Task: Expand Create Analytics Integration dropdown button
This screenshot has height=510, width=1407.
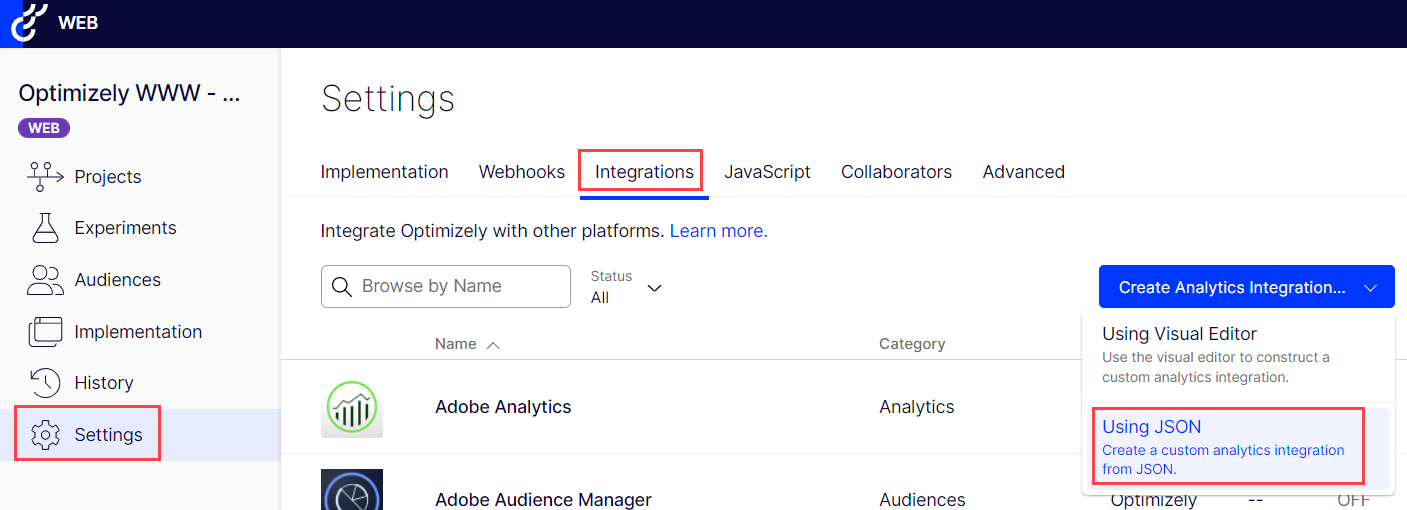Action: pyautogui.click(x=1246, y=287)
